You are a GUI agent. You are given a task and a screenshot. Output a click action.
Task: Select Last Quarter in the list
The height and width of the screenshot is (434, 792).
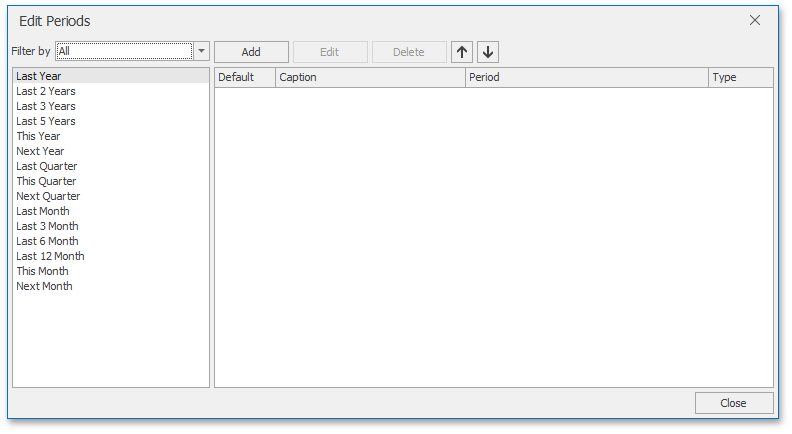pos(46,166)
